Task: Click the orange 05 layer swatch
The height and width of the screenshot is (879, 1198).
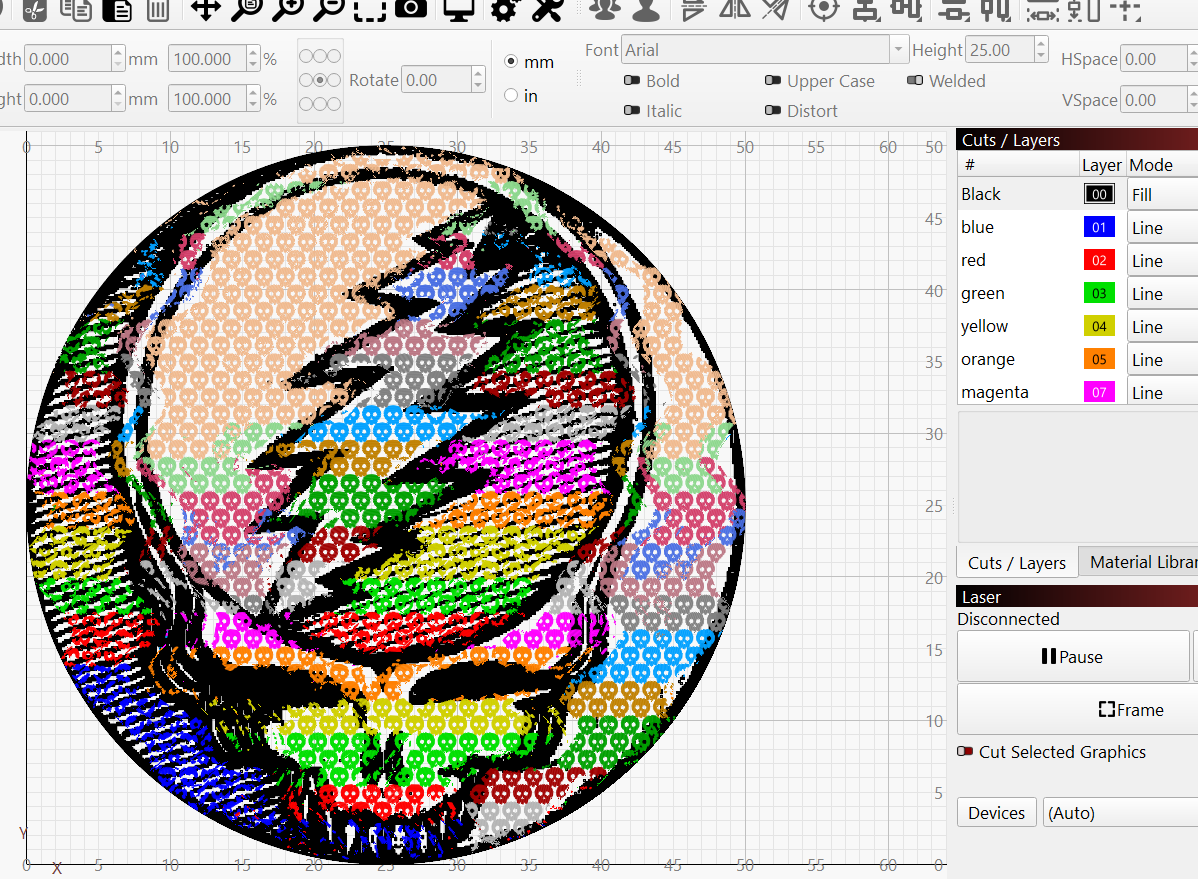Action: point(1099,358)
